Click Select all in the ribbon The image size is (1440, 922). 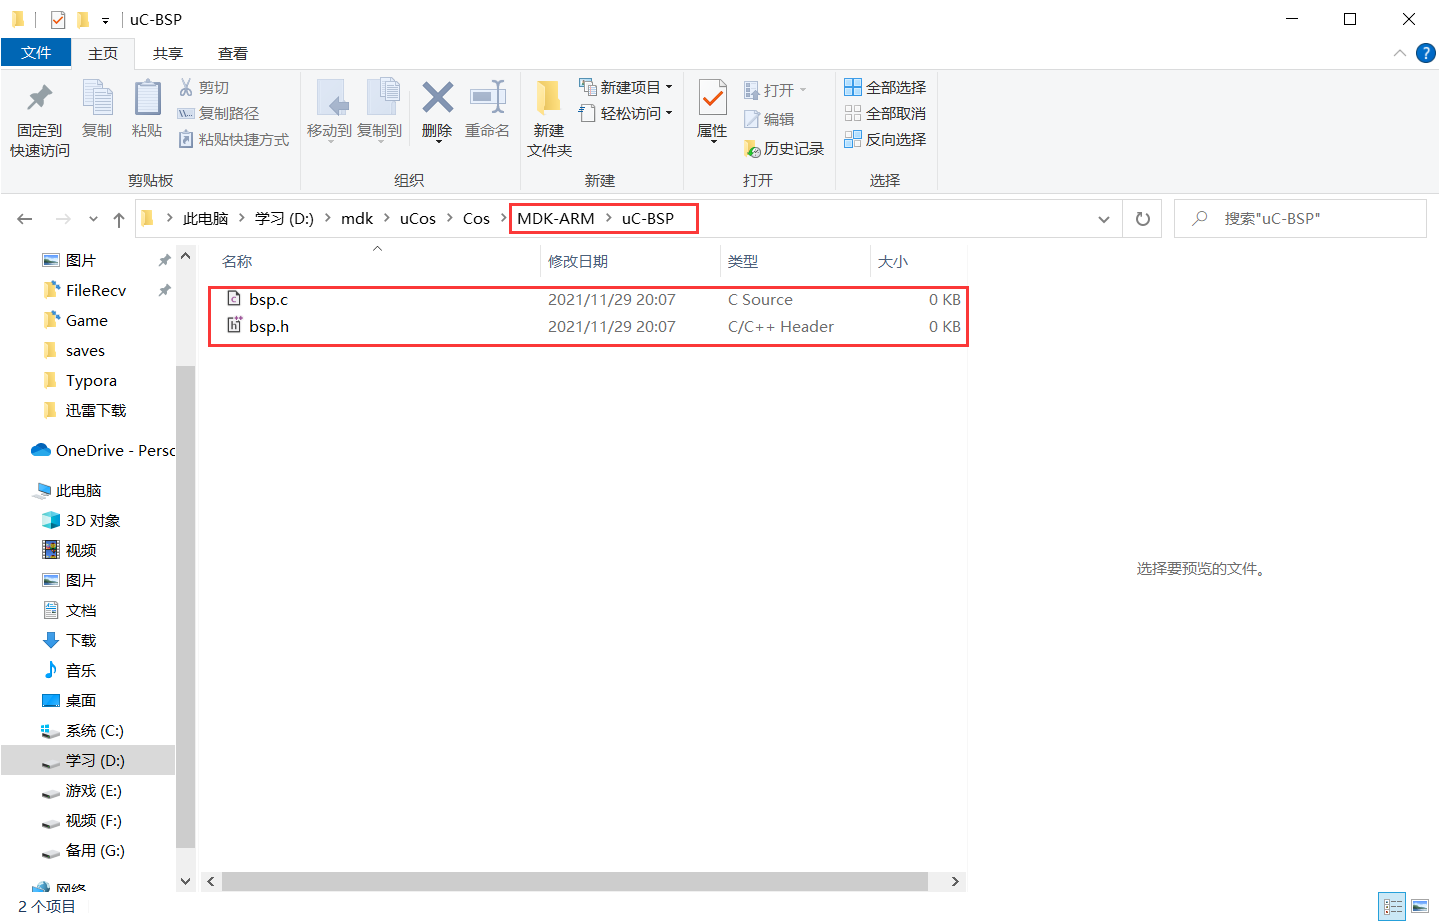pyautogui.click(x=885, y=88)
